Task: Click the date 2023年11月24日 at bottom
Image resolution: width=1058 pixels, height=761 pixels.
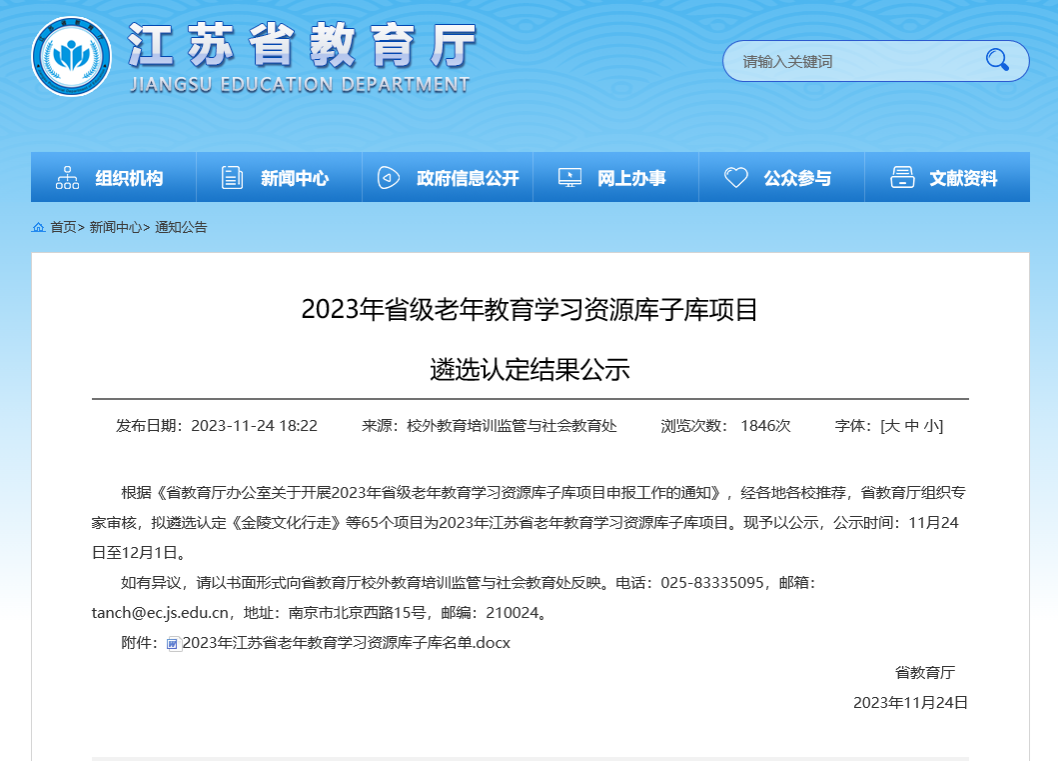Action: 910,703
